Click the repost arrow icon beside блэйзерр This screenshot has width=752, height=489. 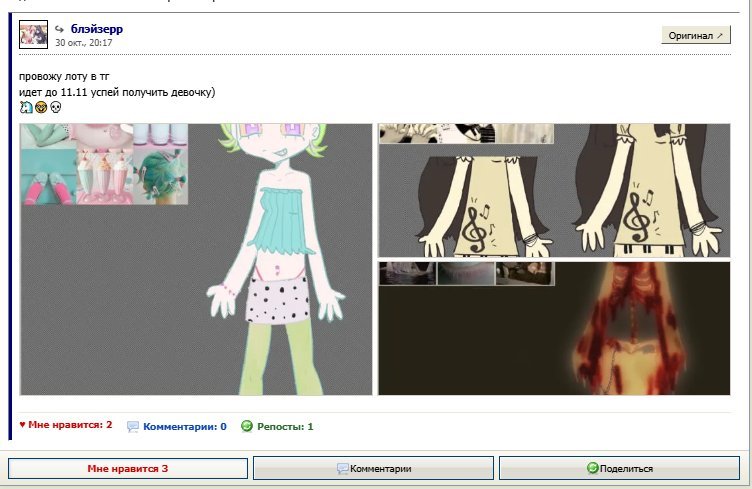click(x=59, y=29)
